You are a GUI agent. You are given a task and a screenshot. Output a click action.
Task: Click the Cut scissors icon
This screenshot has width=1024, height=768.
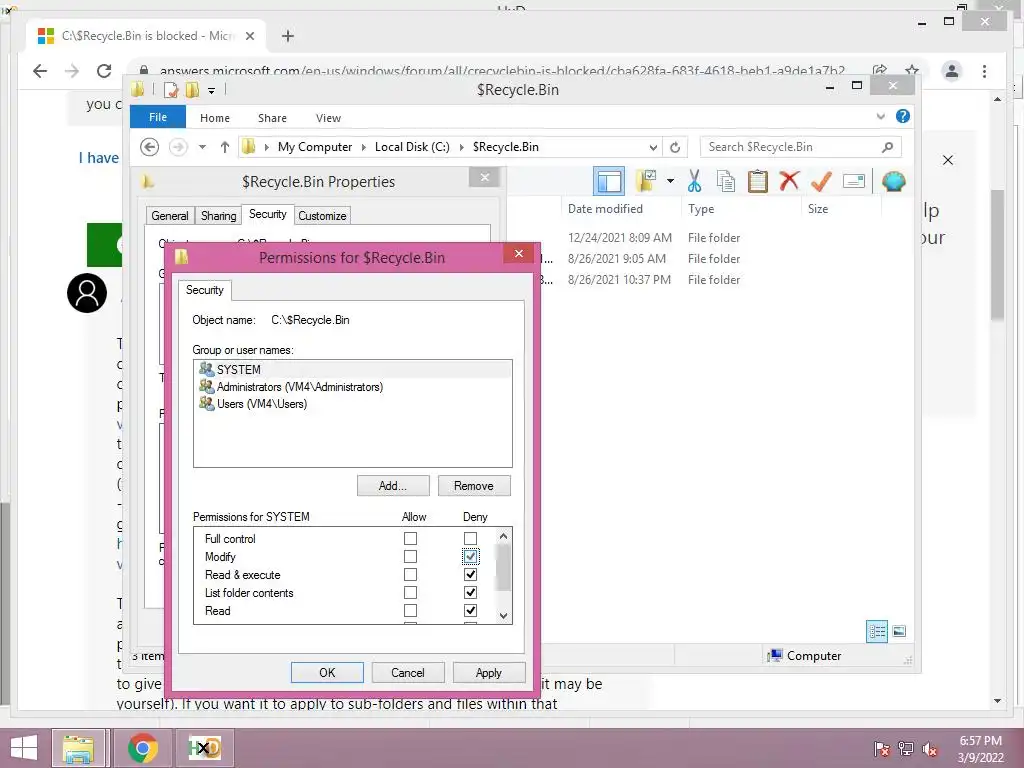[x=694, y=181]
